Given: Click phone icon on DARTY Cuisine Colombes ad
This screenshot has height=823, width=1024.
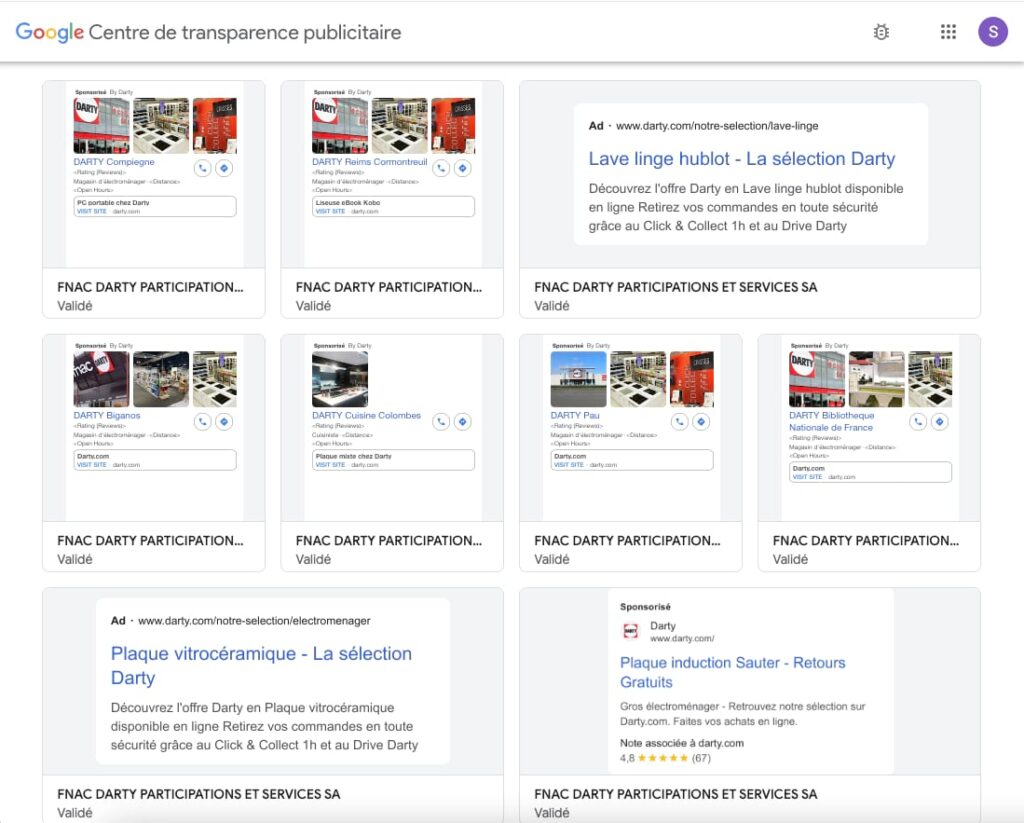Looking at the screenshot, I should pyautogui.click(x=441, y=422).
